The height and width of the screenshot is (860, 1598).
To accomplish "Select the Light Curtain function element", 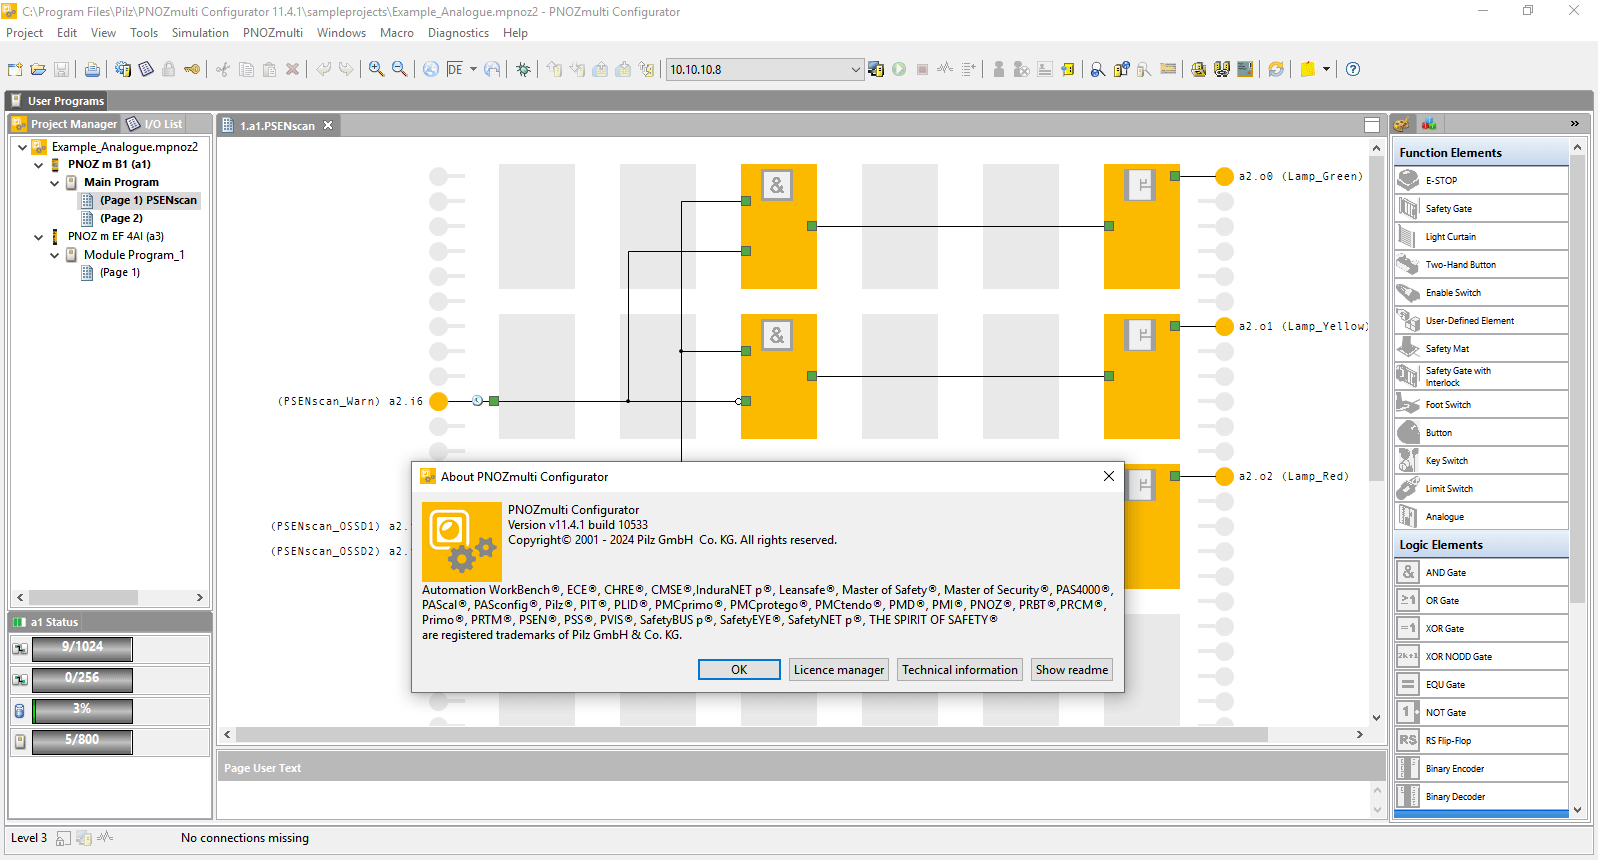I will pyautogui.click(x=1481, y=236).
